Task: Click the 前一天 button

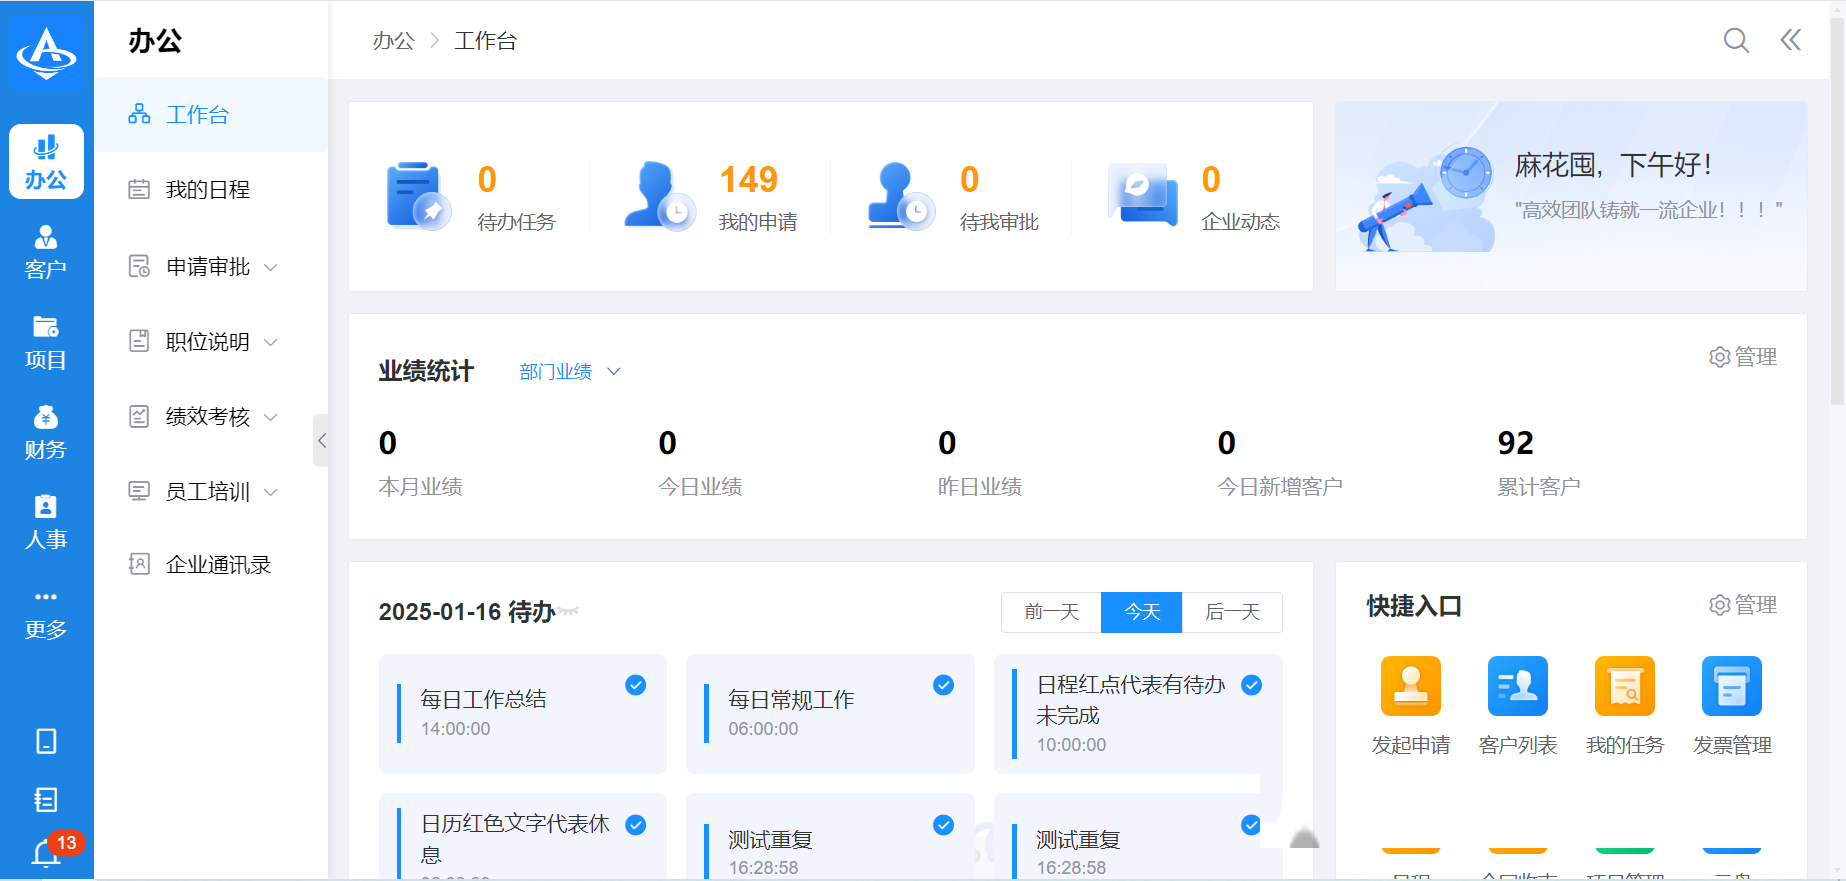Action: click(1051, 612)
